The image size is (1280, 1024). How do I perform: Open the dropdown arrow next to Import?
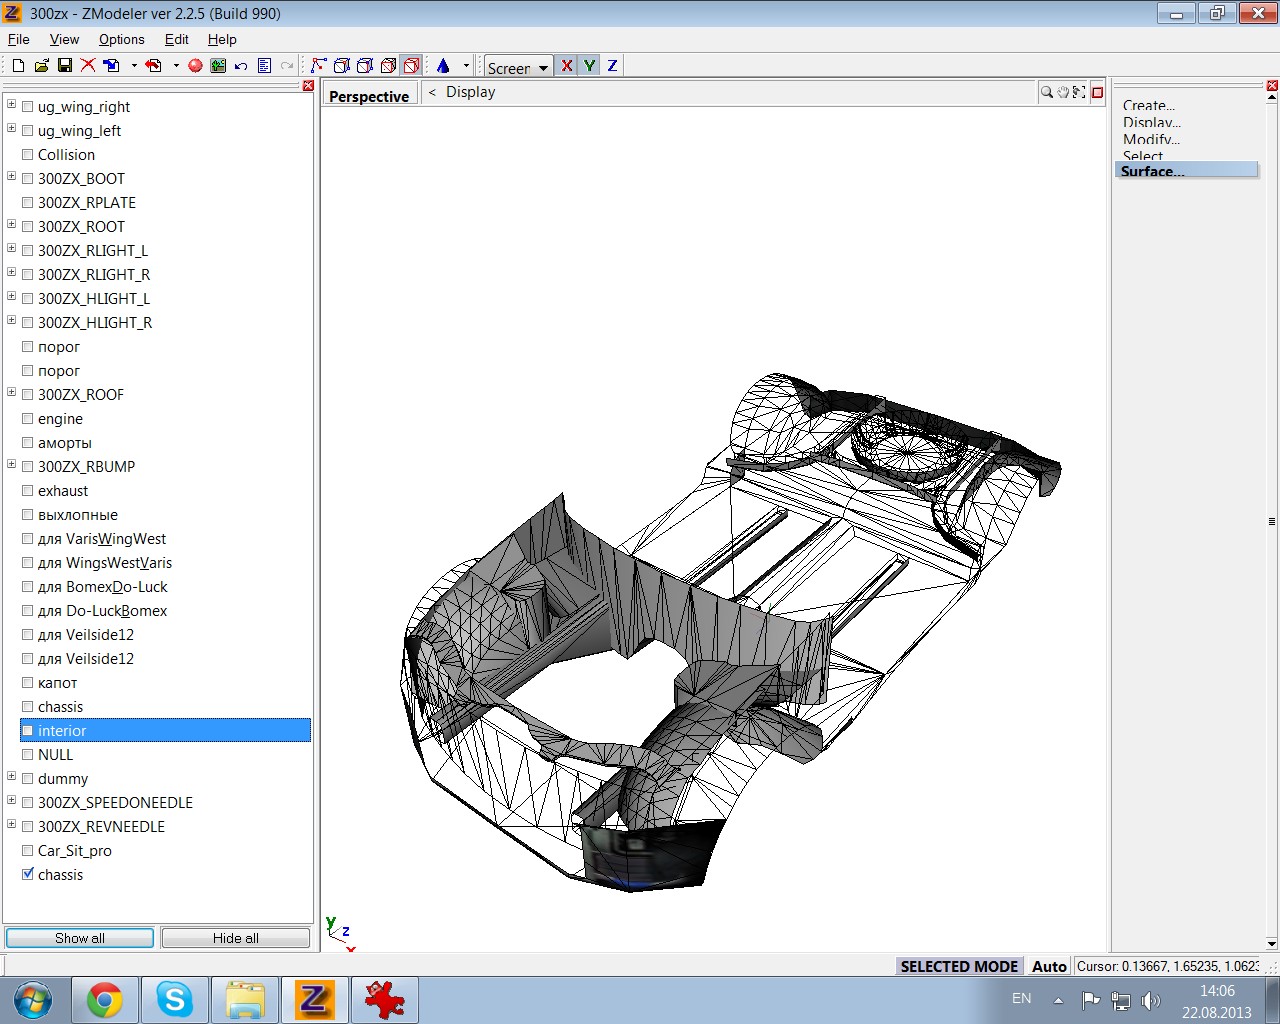134,66
